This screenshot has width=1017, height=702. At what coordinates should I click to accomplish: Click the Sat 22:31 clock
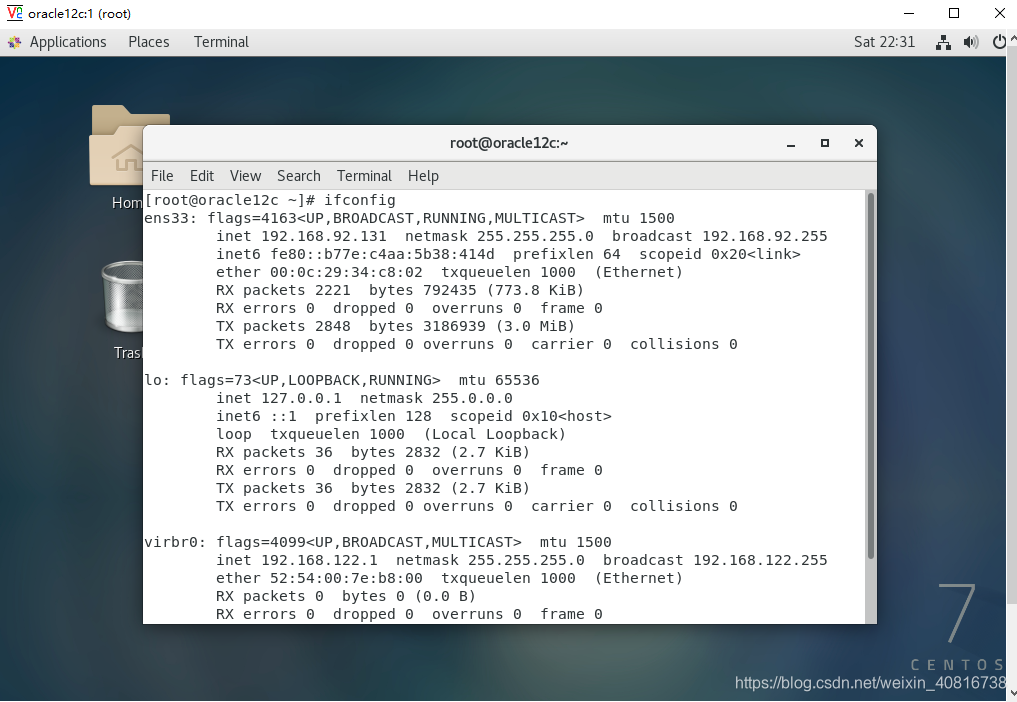pyautogui.click(x=884, y=42)
